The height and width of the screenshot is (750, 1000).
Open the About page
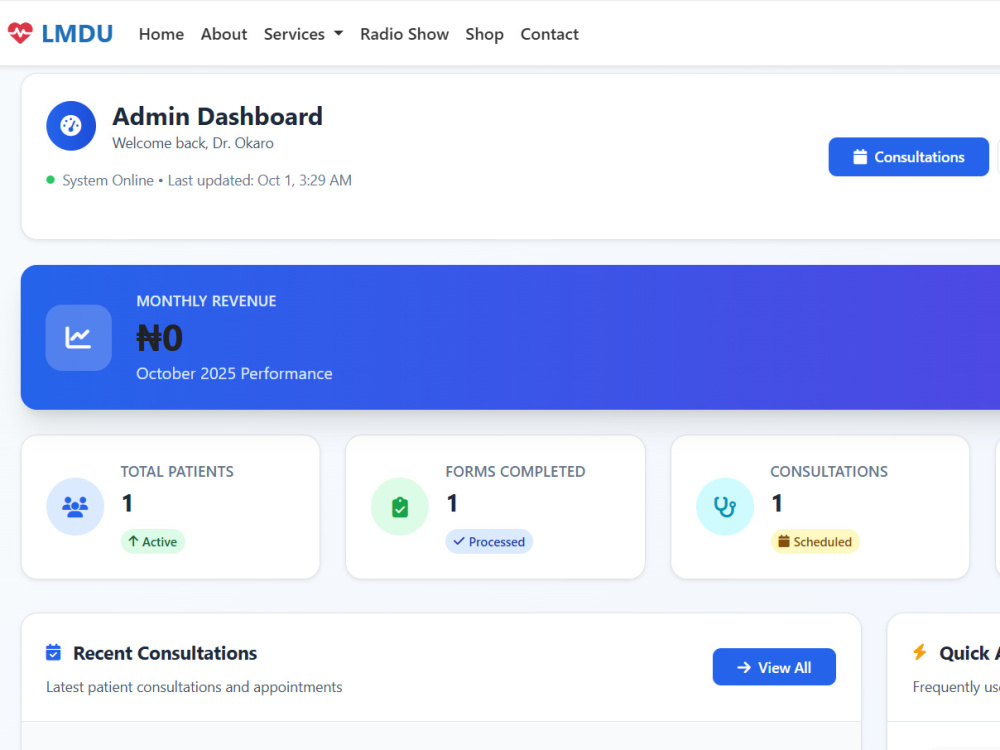pyautogui.click(x=224, y=34)
